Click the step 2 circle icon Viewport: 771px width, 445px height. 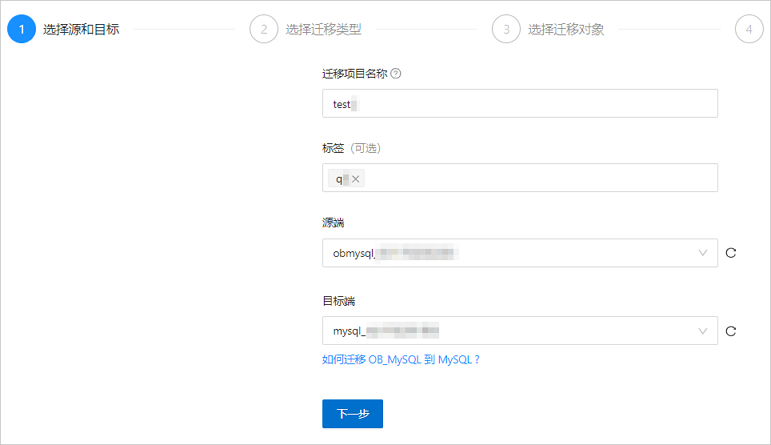(264, 29)
